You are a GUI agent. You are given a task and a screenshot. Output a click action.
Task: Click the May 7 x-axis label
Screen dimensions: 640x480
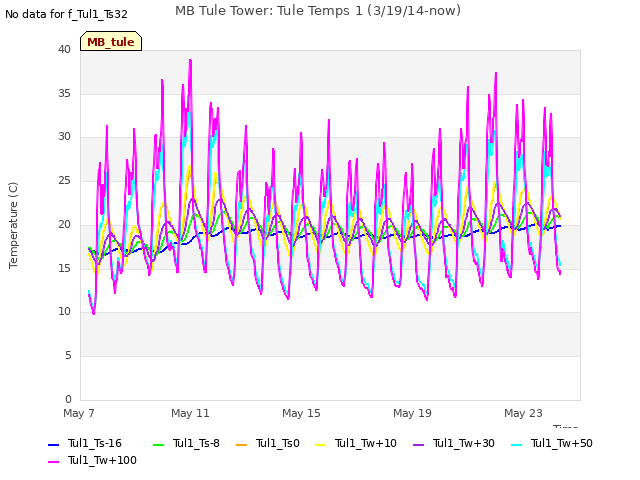[79, 413]
